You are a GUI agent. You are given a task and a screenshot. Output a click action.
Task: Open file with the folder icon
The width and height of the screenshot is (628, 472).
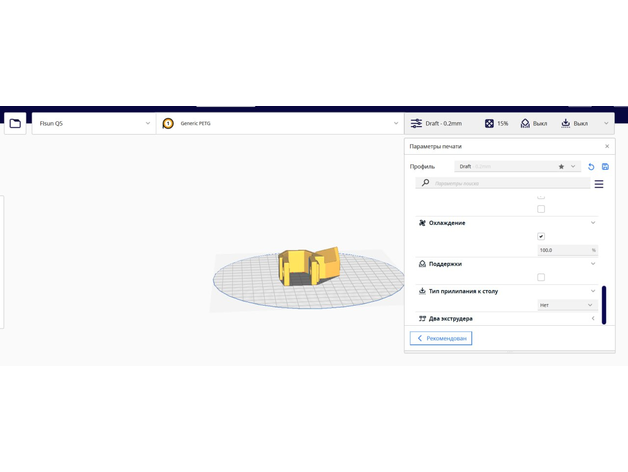click(x=15, y=123)
